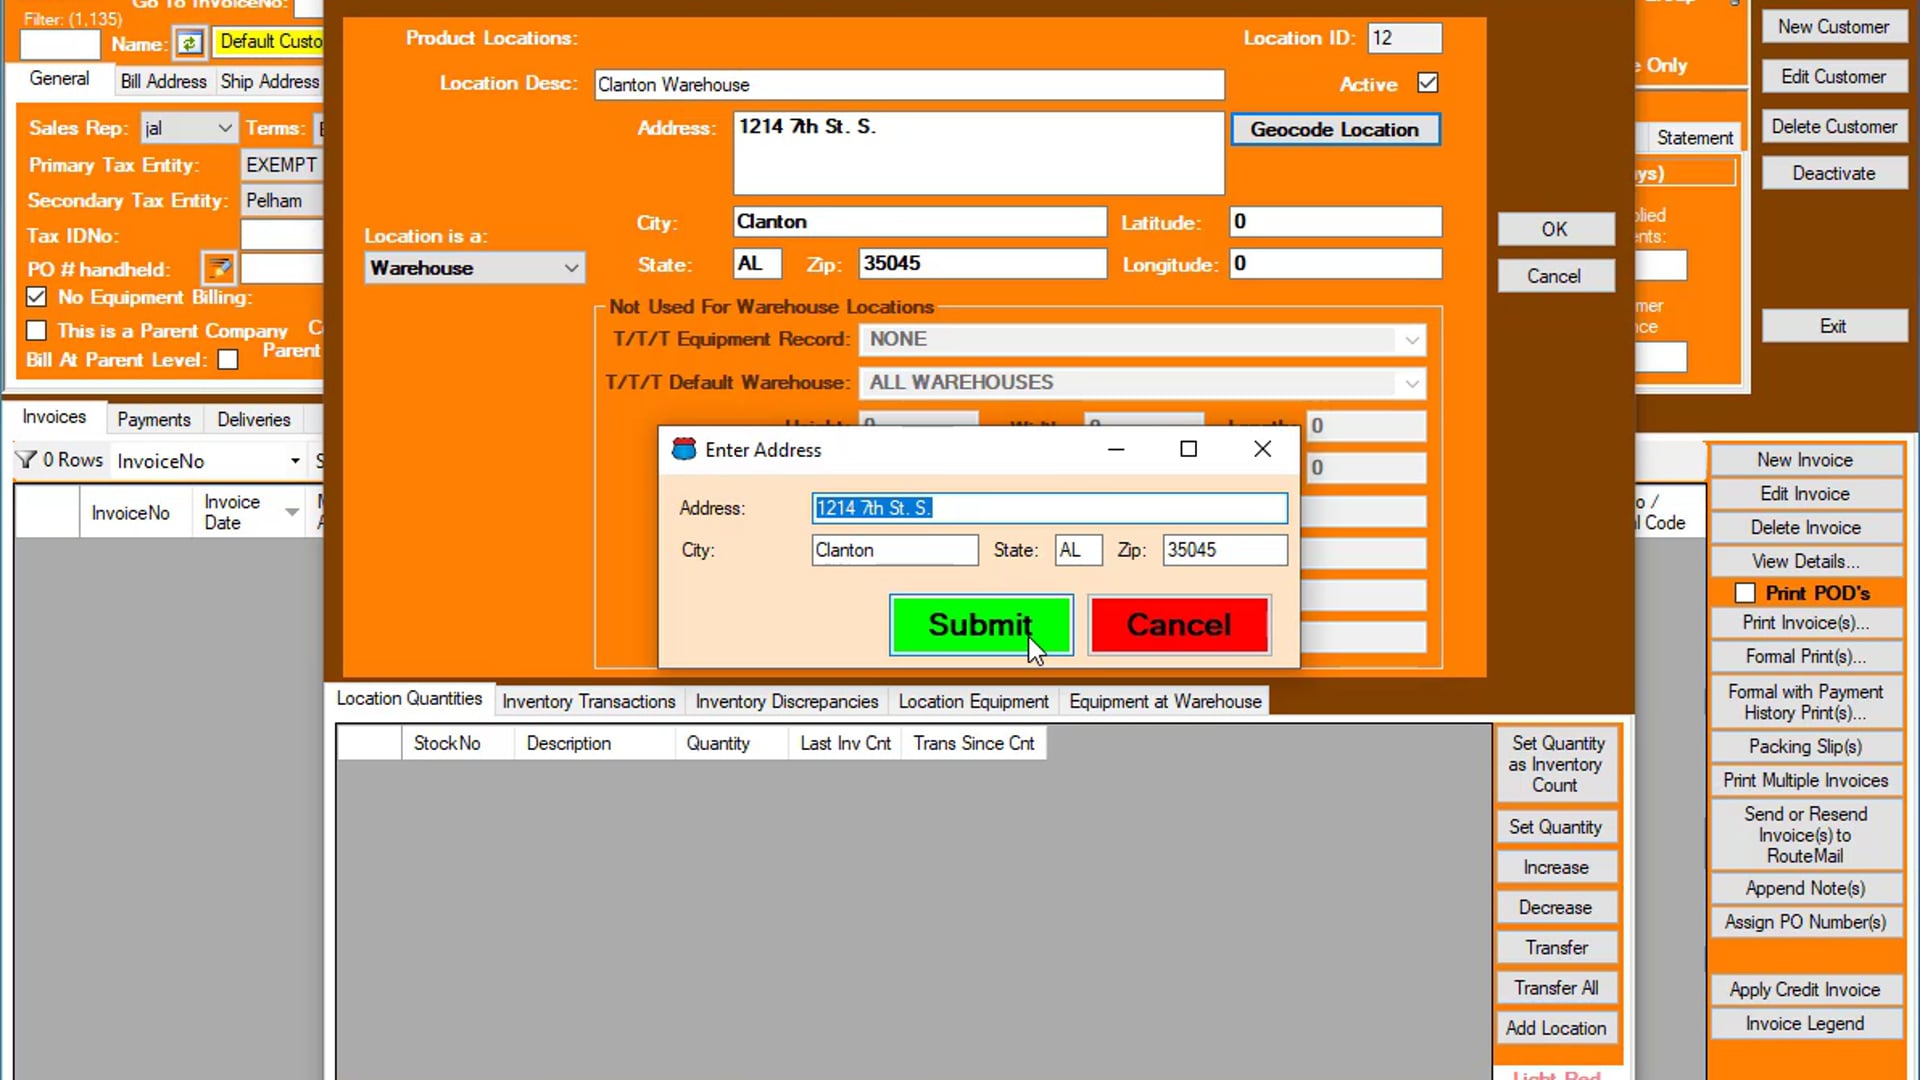Image resolution: width=1920 pixels, height=1080 pixels.
Task: Tick the Print POD's checkbox
Action: (x=1745, y=593)
